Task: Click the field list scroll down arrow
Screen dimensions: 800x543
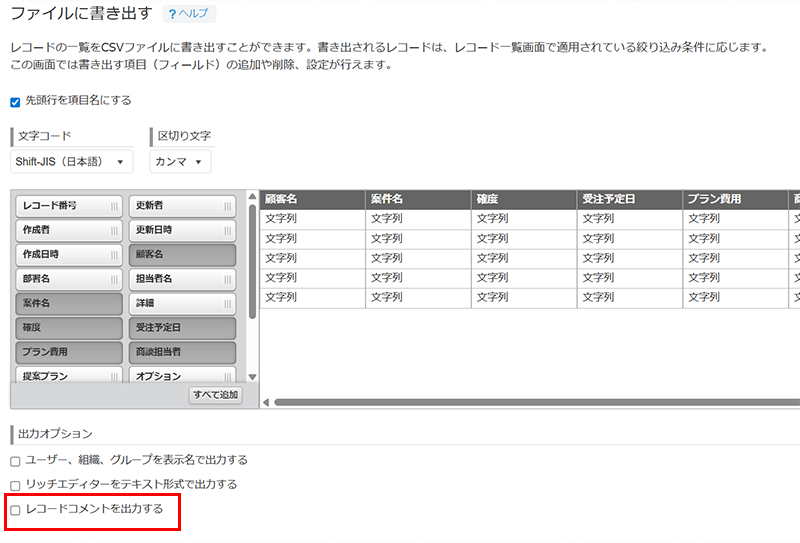Action: click(x=252, y=377)
